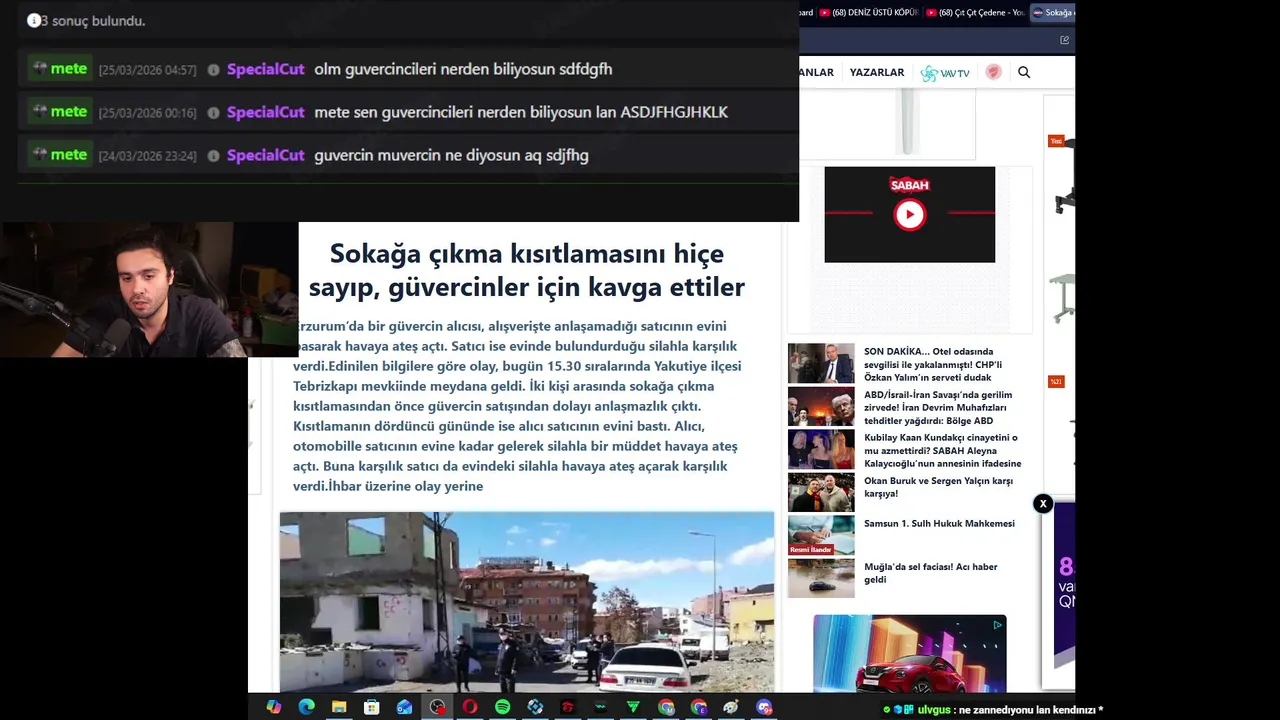Viewport: 1280px width, 720px height.
Task: Open Microsoft Store taskbar icon
Action: (x=372, y=707)
